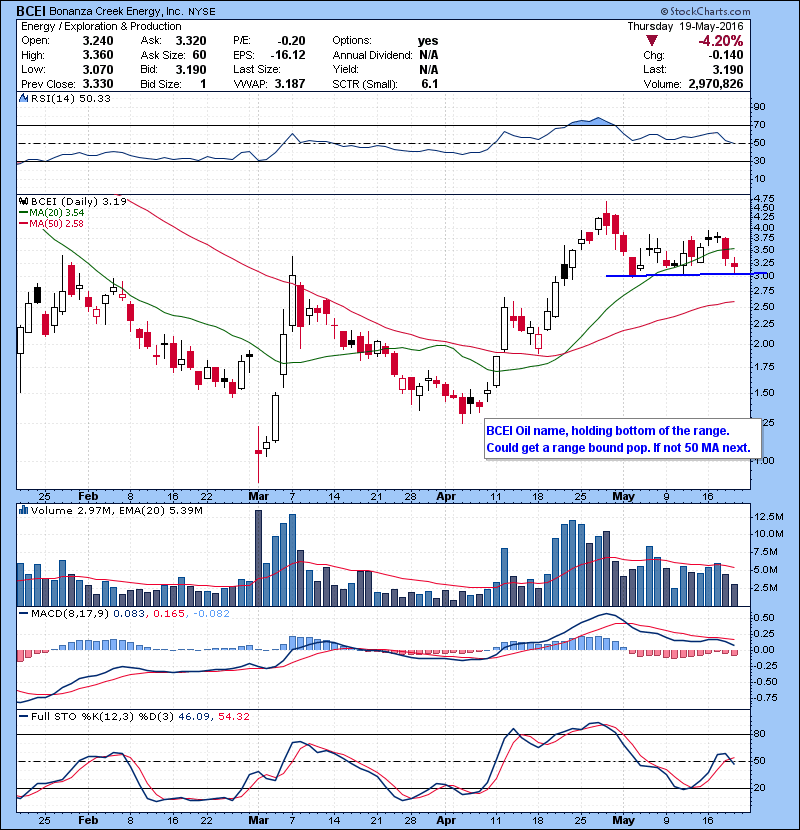Click the tallest volume bar at start of March
Image resolution: width=800 pixels, height=830 pixels.
tap(258, 558)
